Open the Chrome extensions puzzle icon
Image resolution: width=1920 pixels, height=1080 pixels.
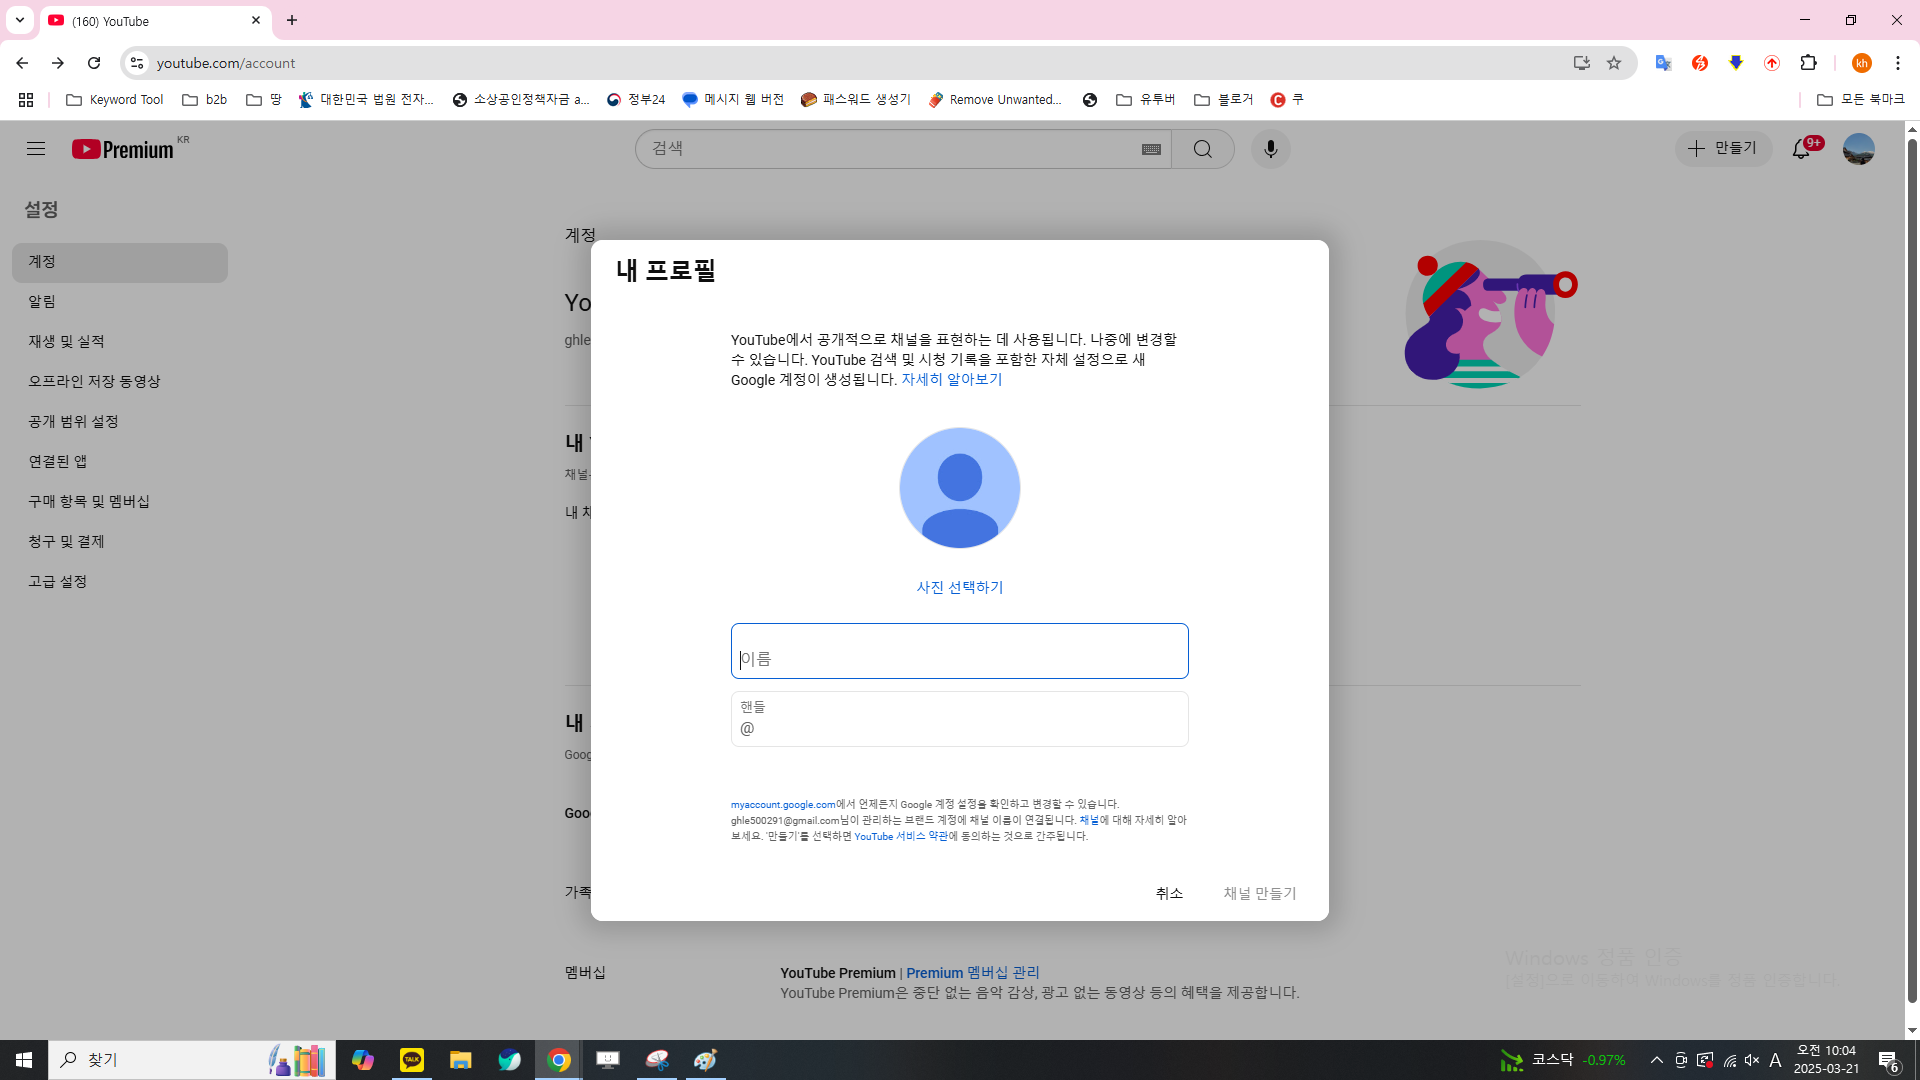coord(1808,63)
